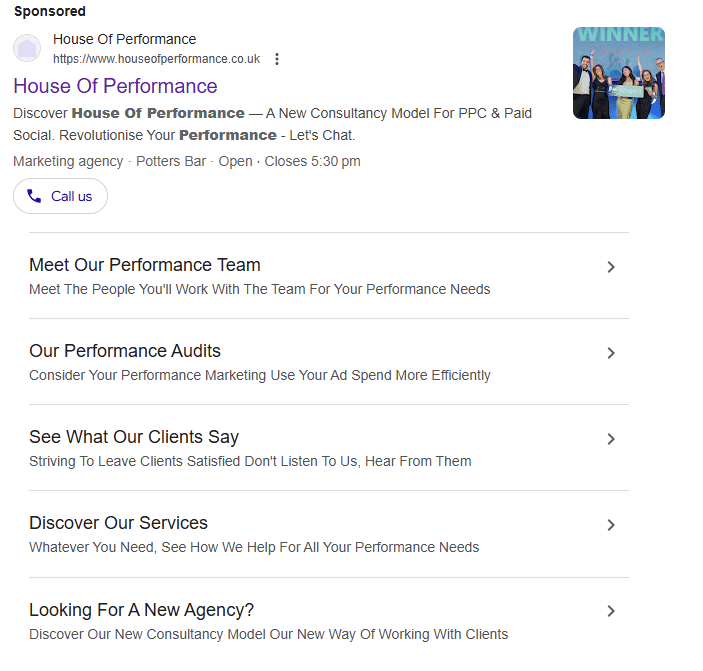Click the arrow beside Discover Our Services
This screenshot has width=703, height=671.
coord(611,525)
